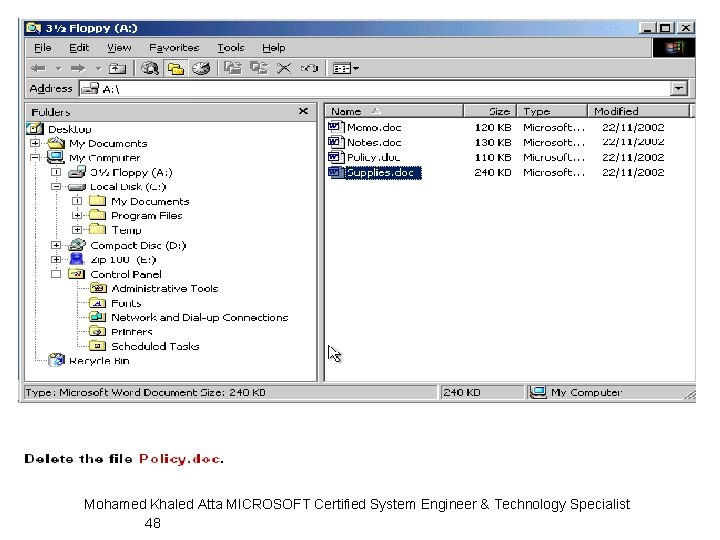Close the Folders pane

coord(304,111)
